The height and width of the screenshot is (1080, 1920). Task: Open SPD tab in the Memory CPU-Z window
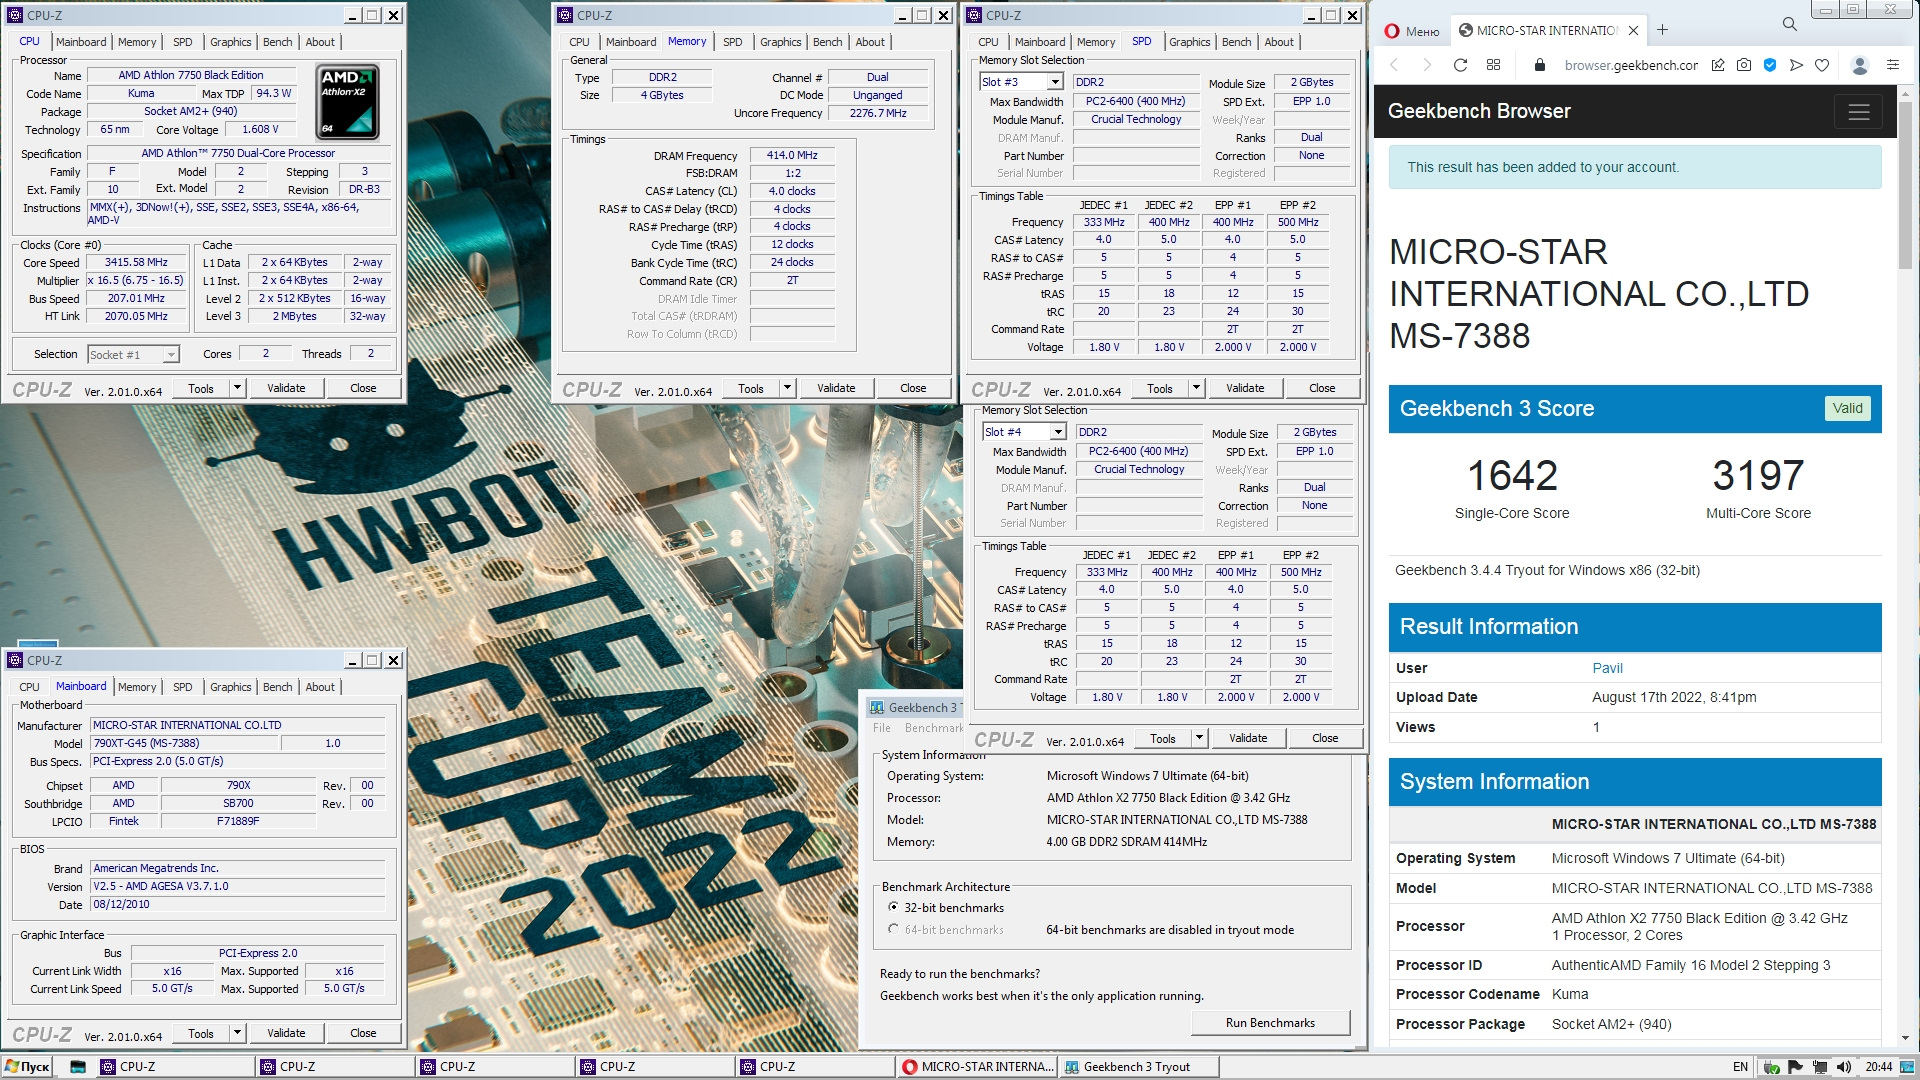tap(732, 42)
